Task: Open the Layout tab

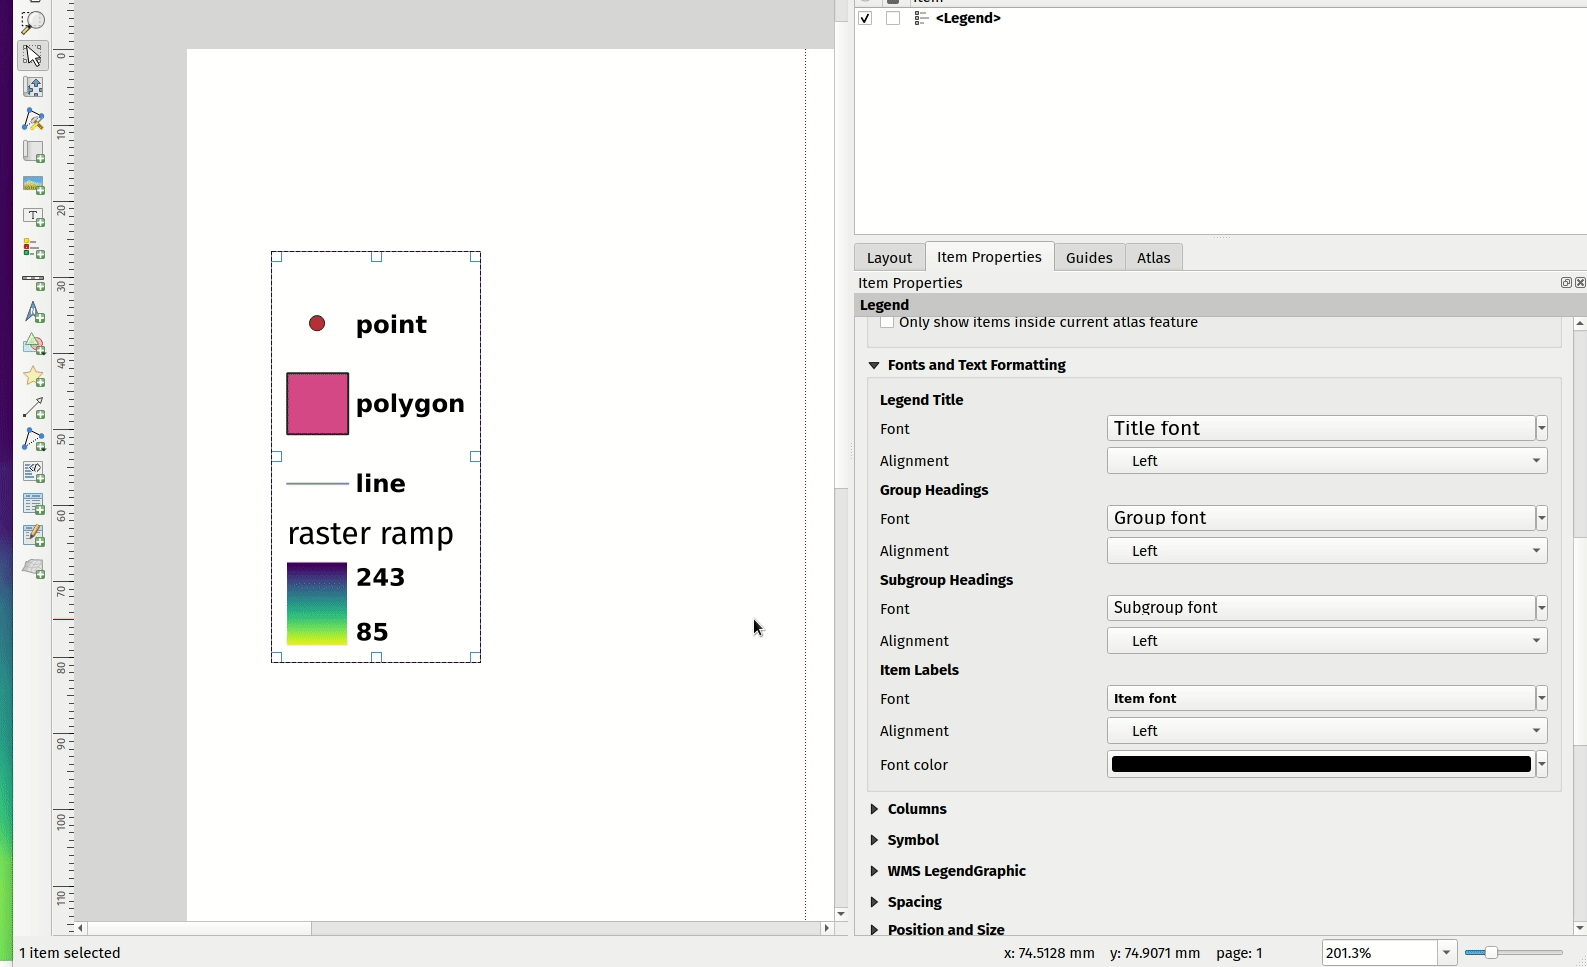Action: coord(889,258)
